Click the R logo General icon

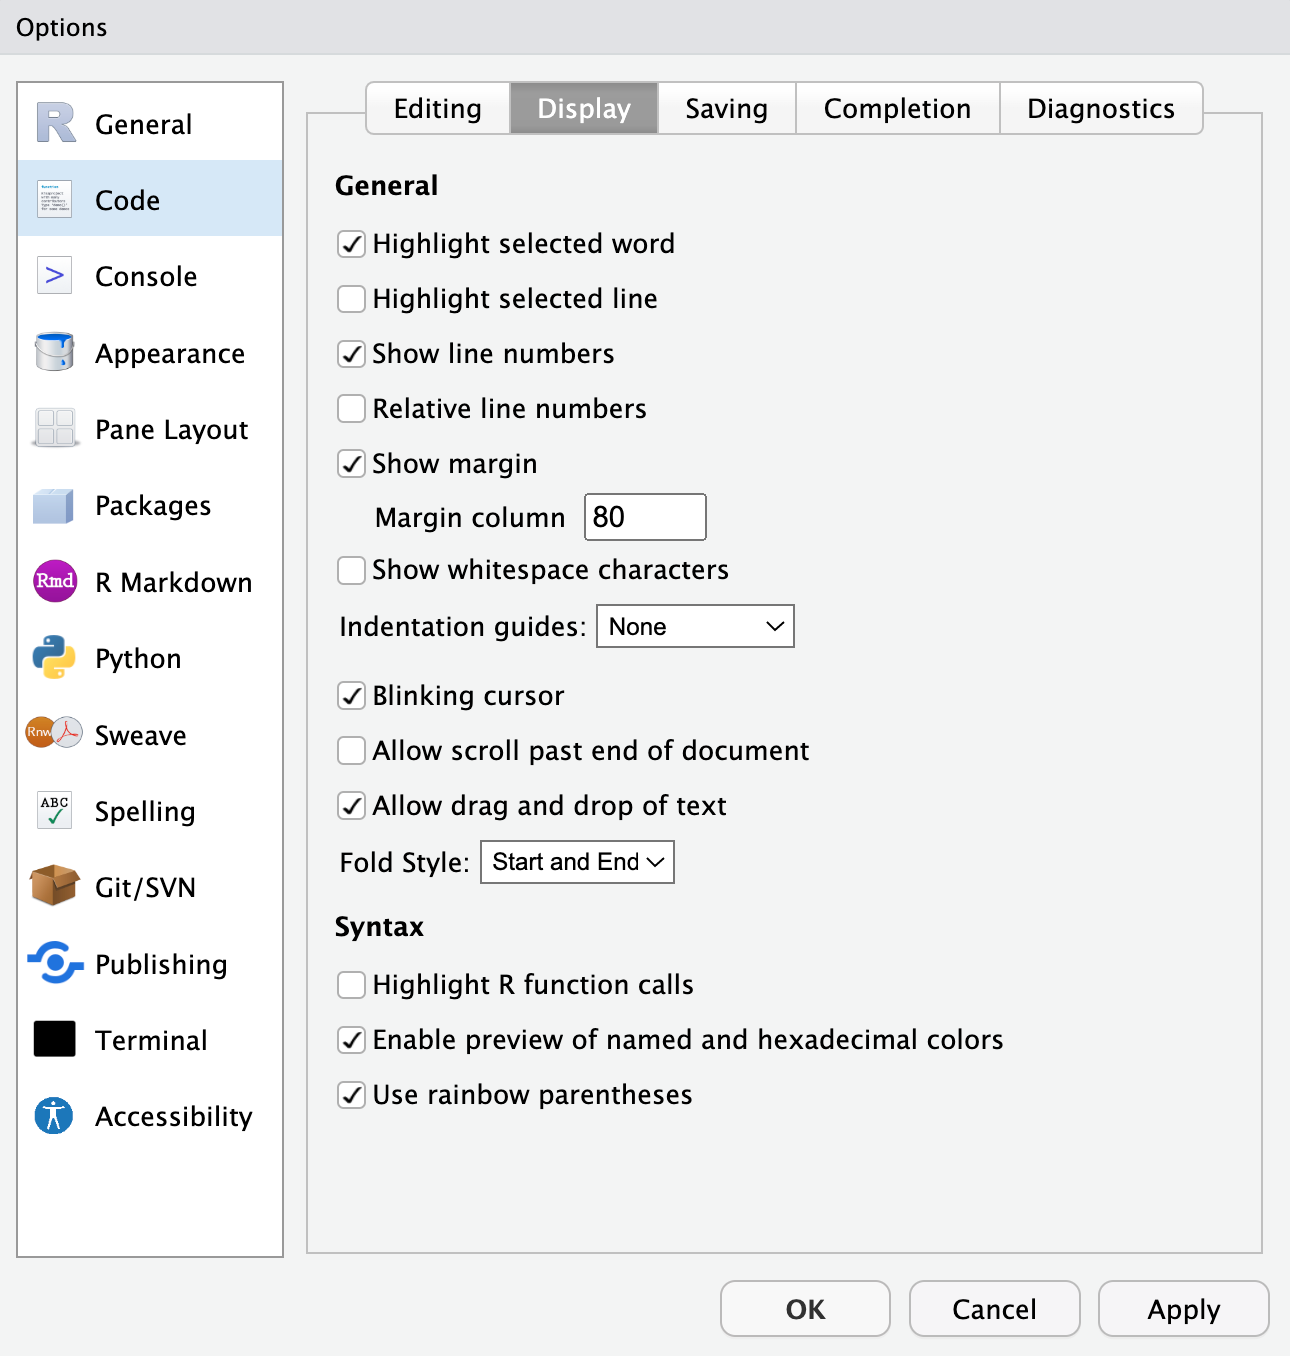click(55, 124)
